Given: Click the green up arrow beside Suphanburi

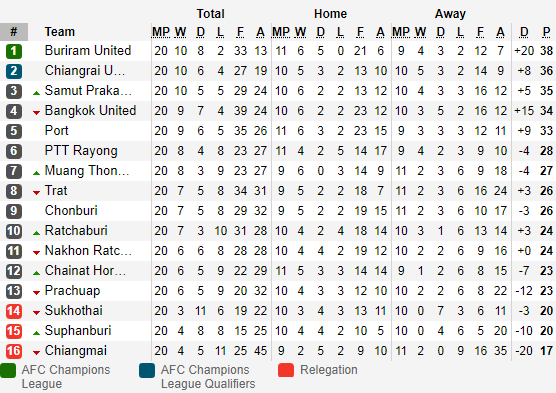Looking at the screenshot, I should coord(36,333).
